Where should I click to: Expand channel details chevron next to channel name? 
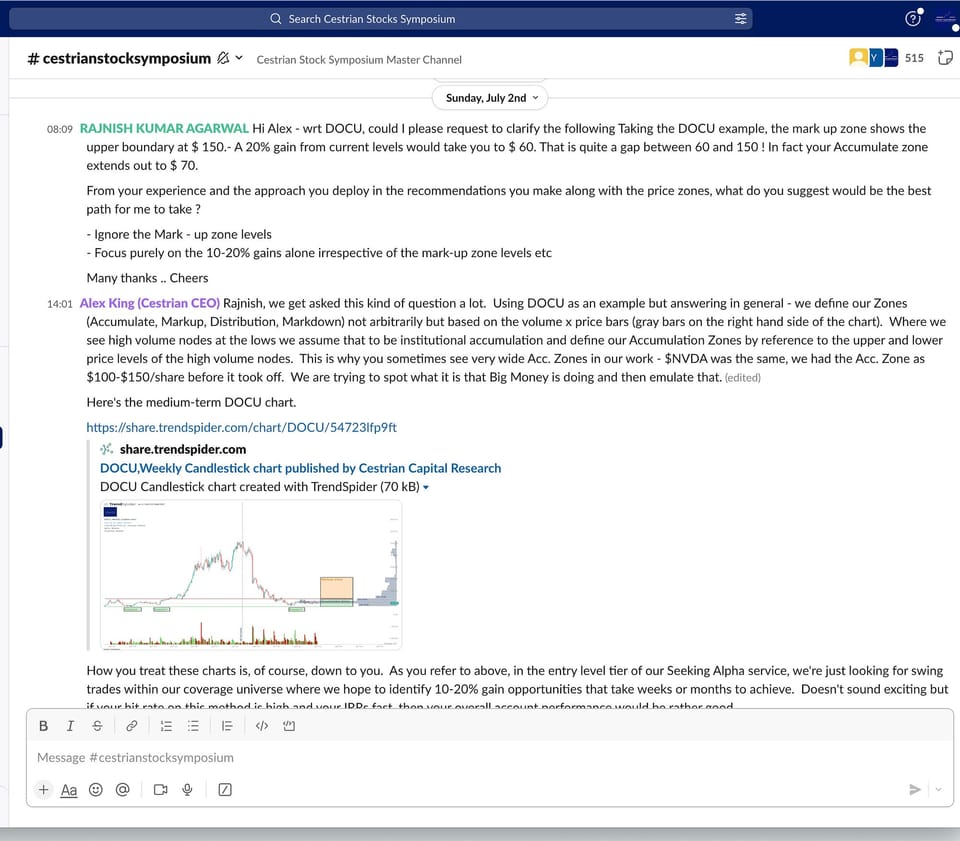click(239, 58)
